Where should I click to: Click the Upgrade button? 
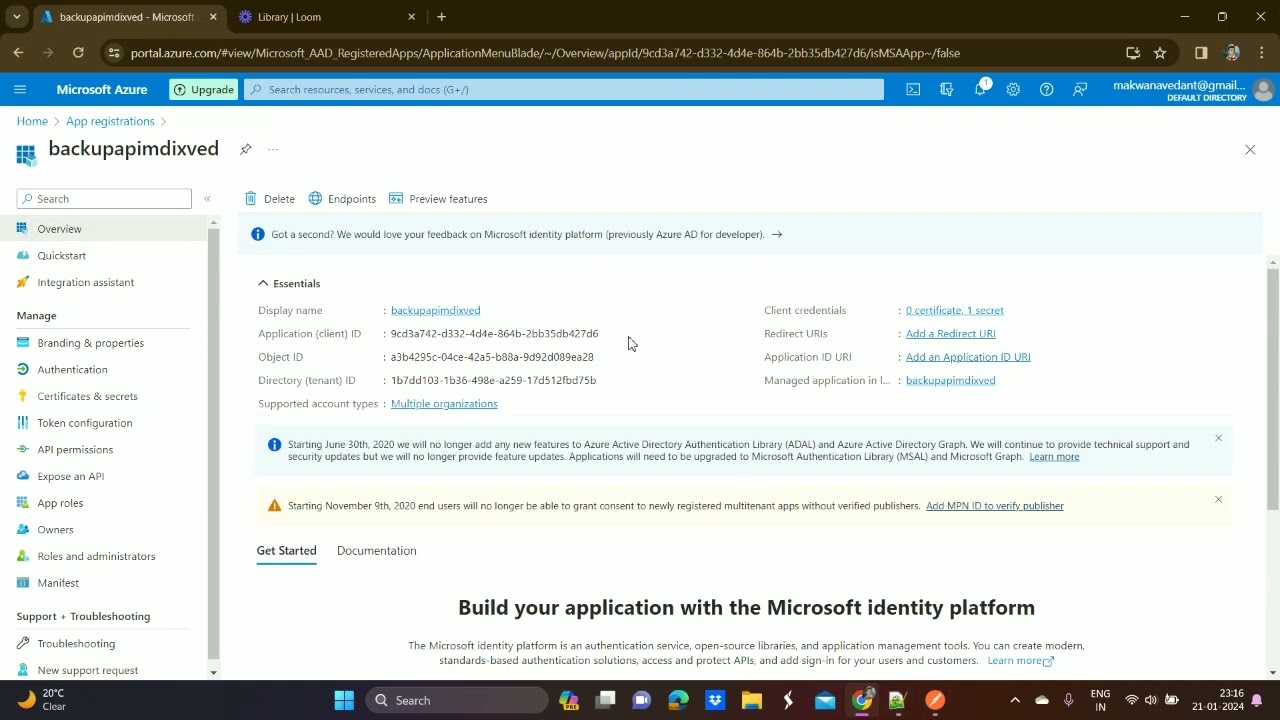point(203,89)
